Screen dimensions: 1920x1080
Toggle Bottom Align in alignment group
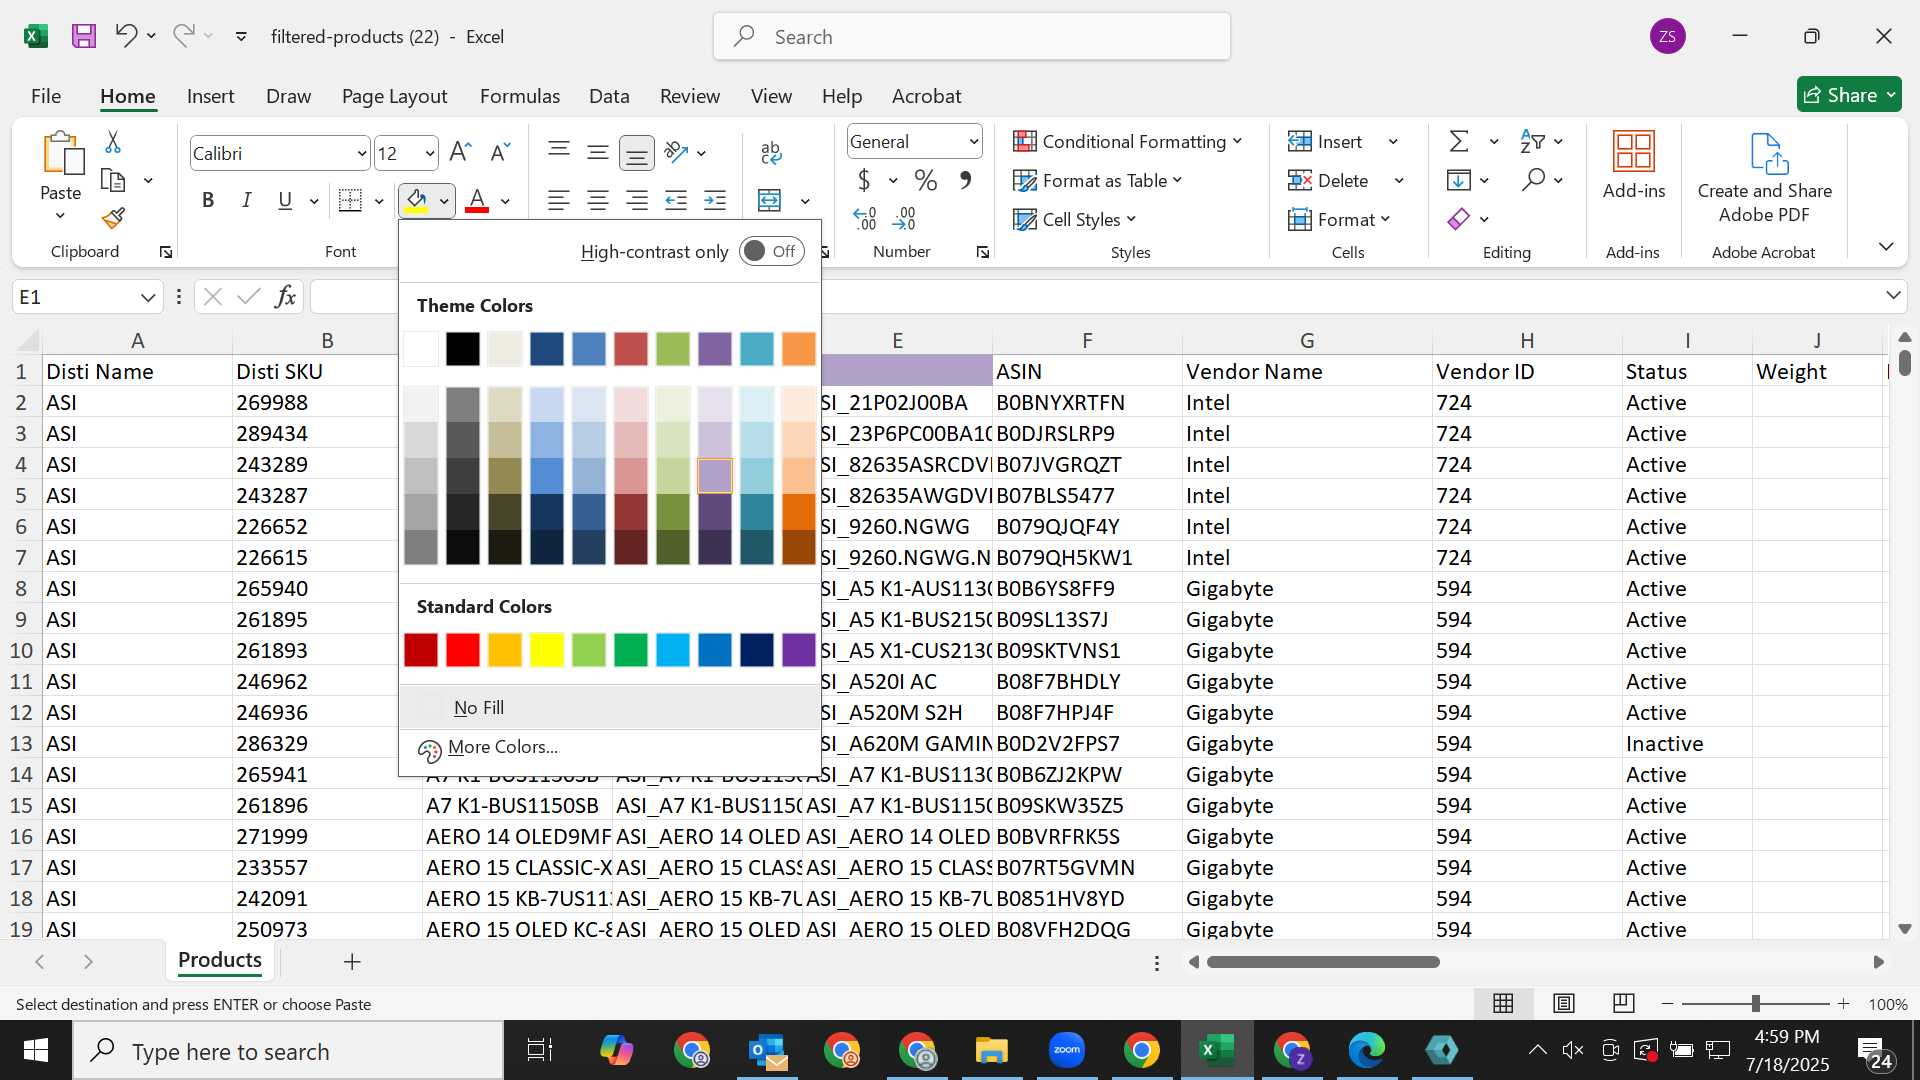(x=636, y=152)
